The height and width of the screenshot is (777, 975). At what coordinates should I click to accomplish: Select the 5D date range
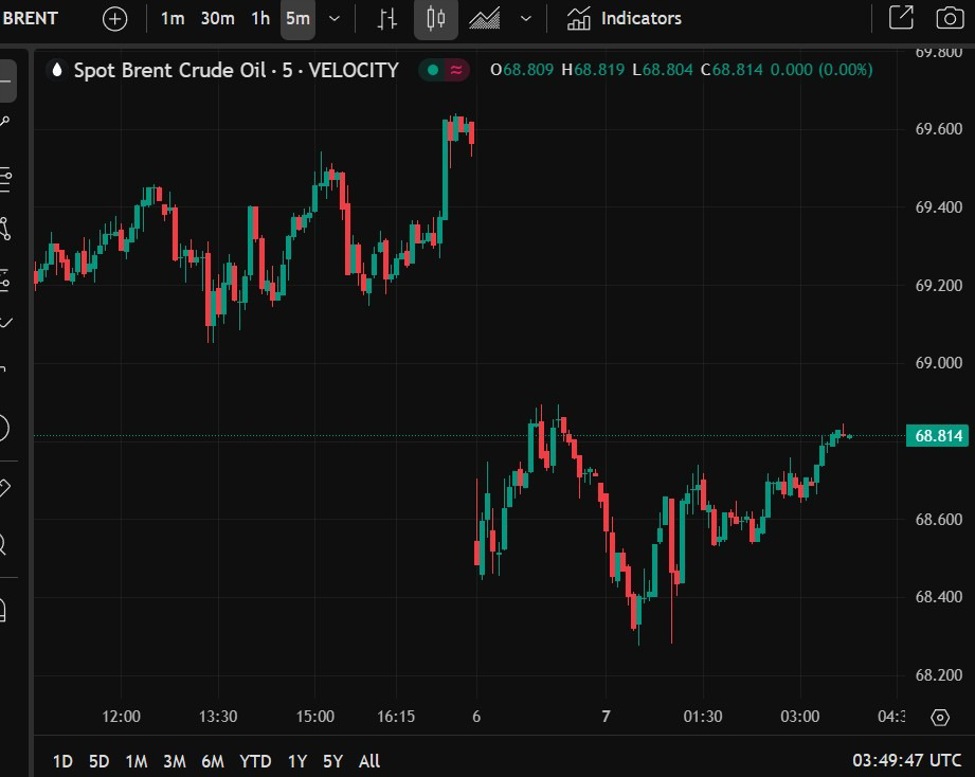tap(98, 761)
